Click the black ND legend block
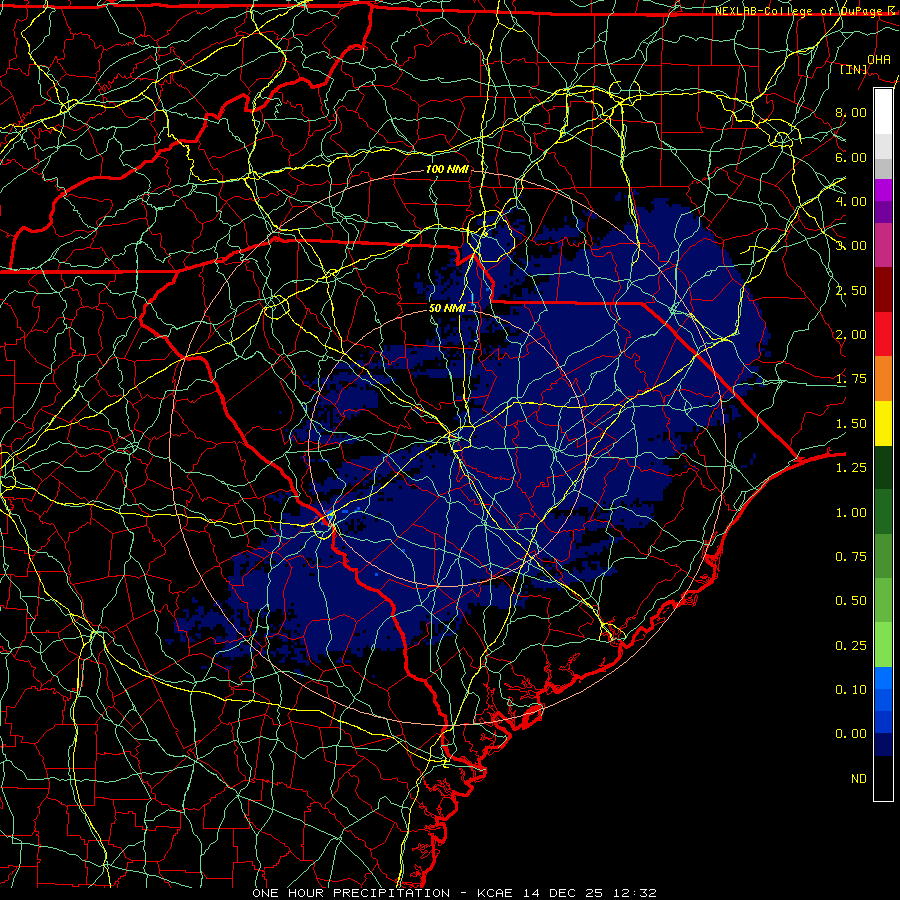 pos(883,778)
